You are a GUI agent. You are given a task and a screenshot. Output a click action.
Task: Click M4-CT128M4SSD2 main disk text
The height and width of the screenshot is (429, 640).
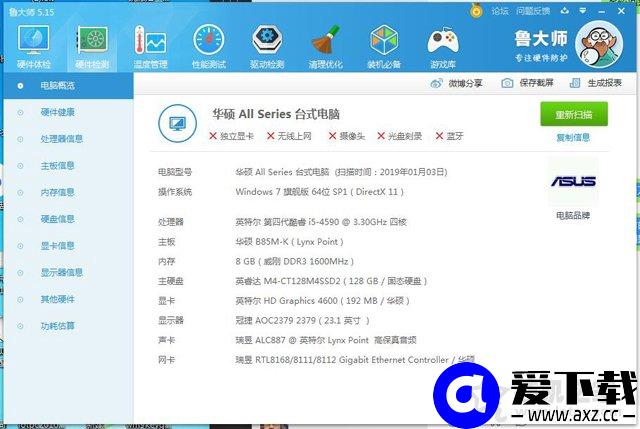pyautogui.click(x=331, y=281)
